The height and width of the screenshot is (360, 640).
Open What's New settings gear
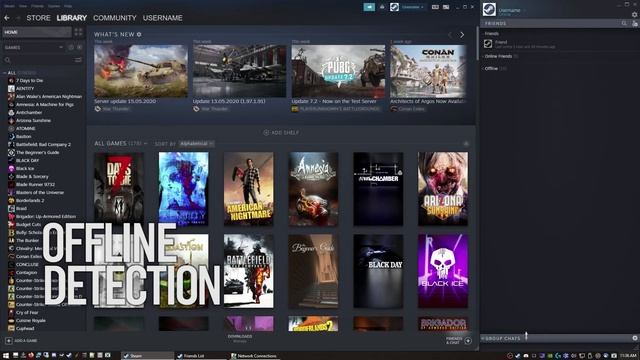point(139,35)
